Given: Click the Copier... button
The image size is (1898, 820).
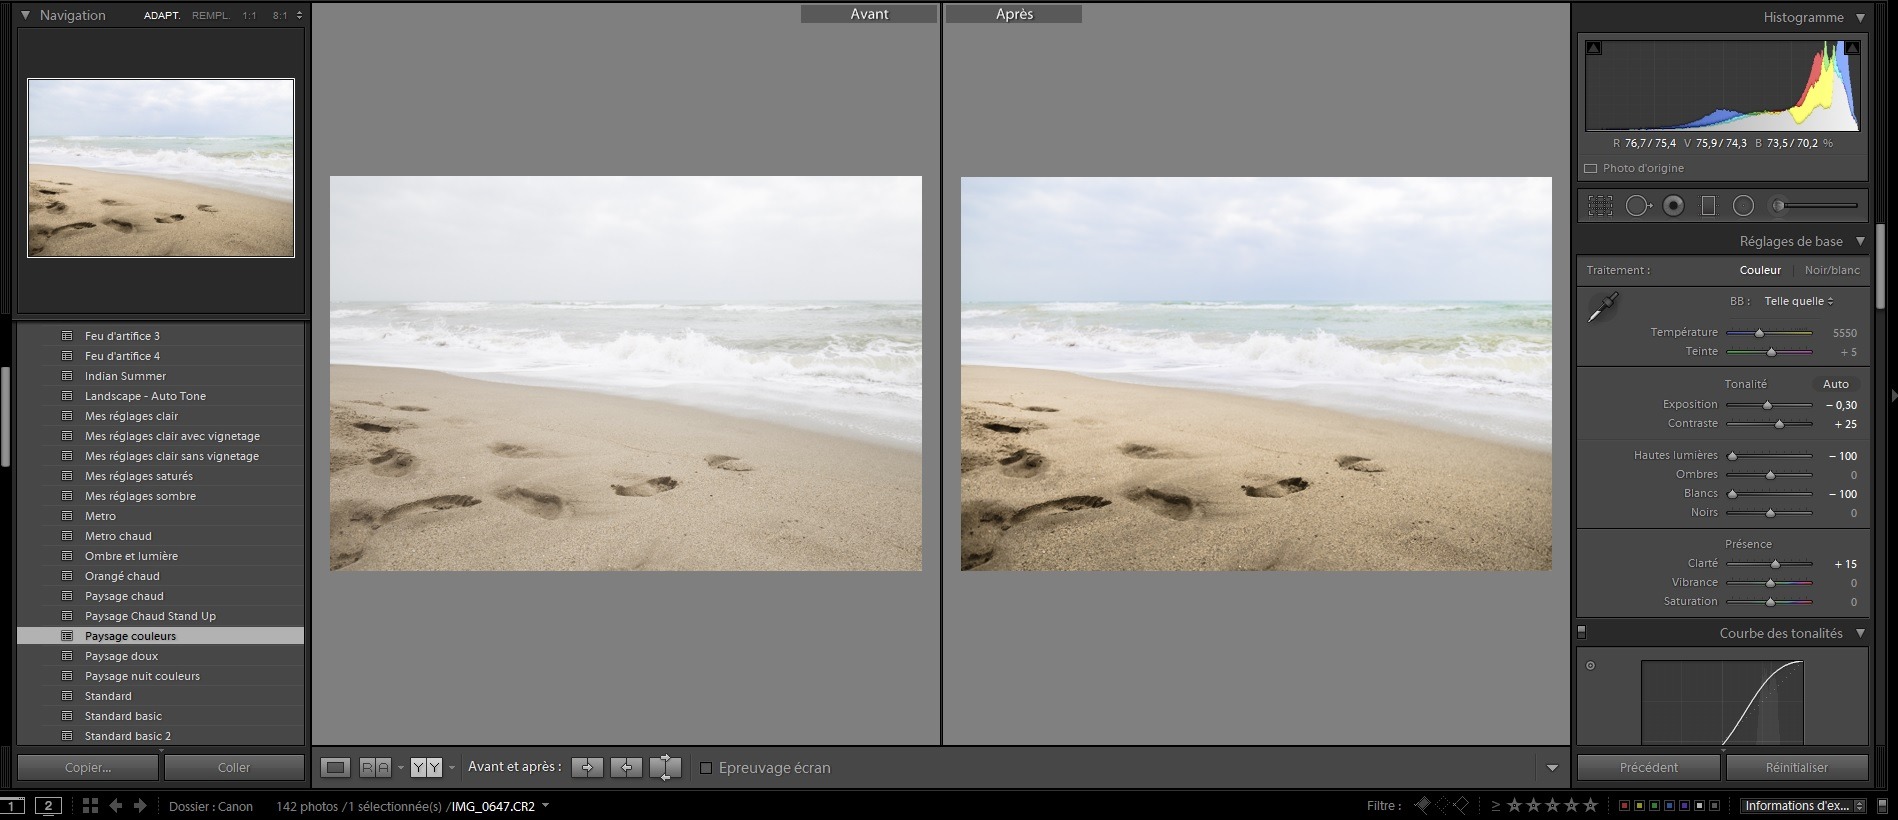Looking at the screenshot, I should 88,768.
